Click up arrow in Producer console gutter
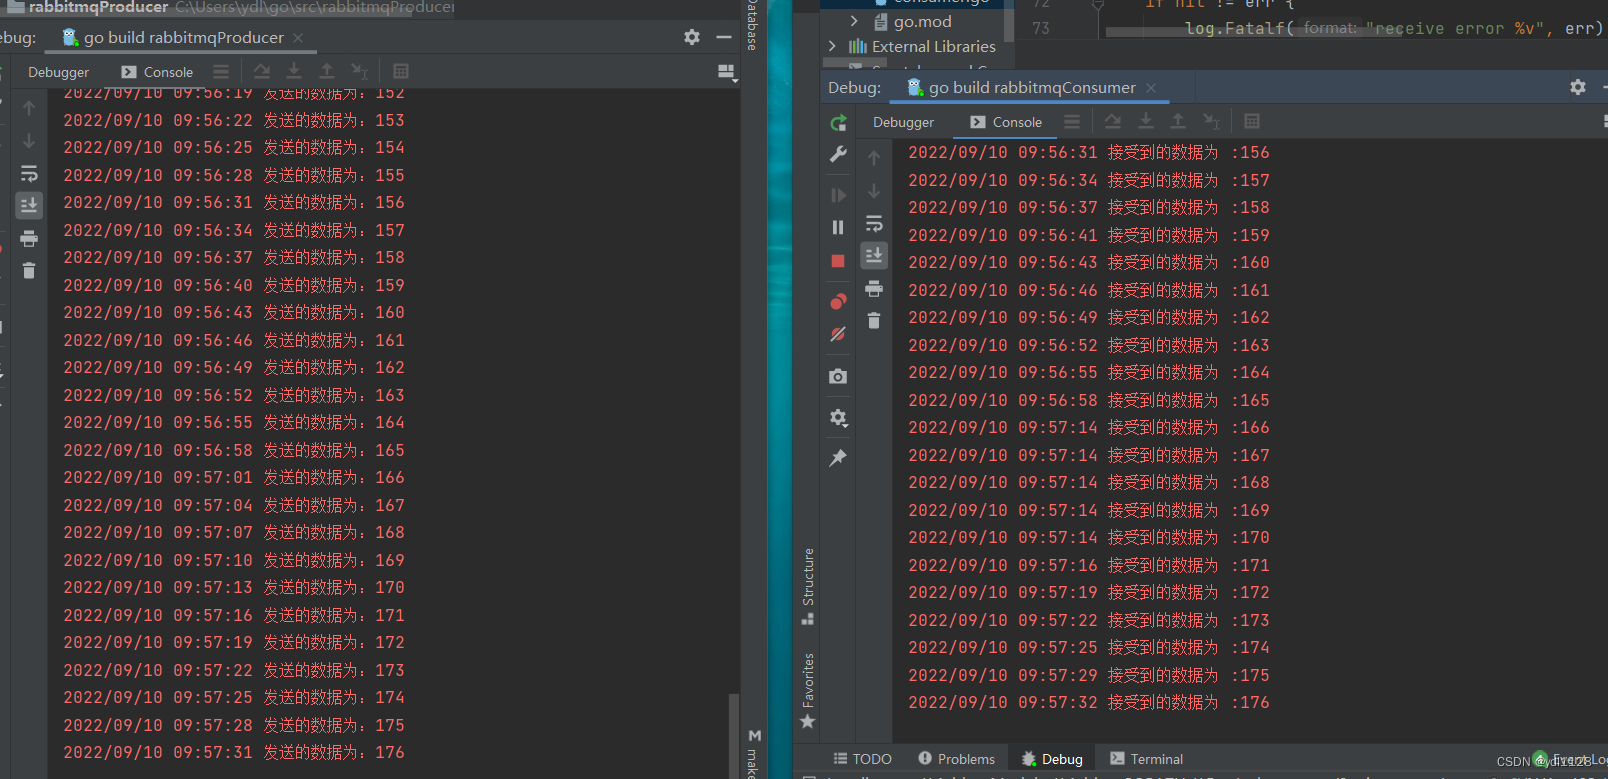This screenshot has width=1608, height=779. pyautogui.click(x=29, y=108)
